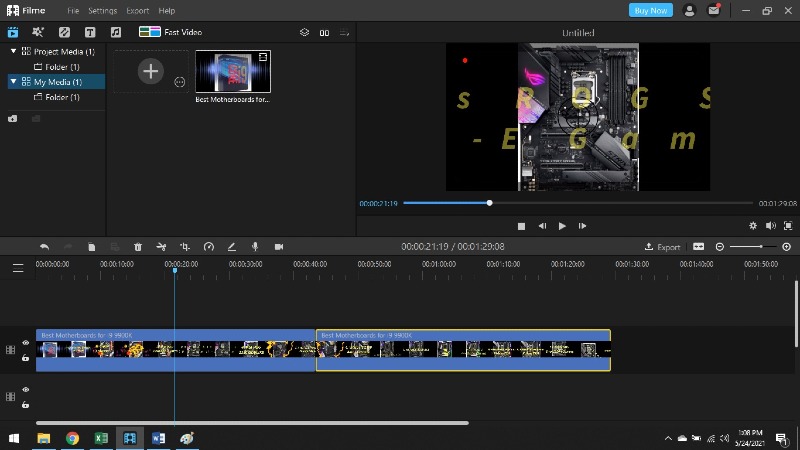Click the timeline zoom slider
Viewport: 800px width, 450px height.
(753, 247)
